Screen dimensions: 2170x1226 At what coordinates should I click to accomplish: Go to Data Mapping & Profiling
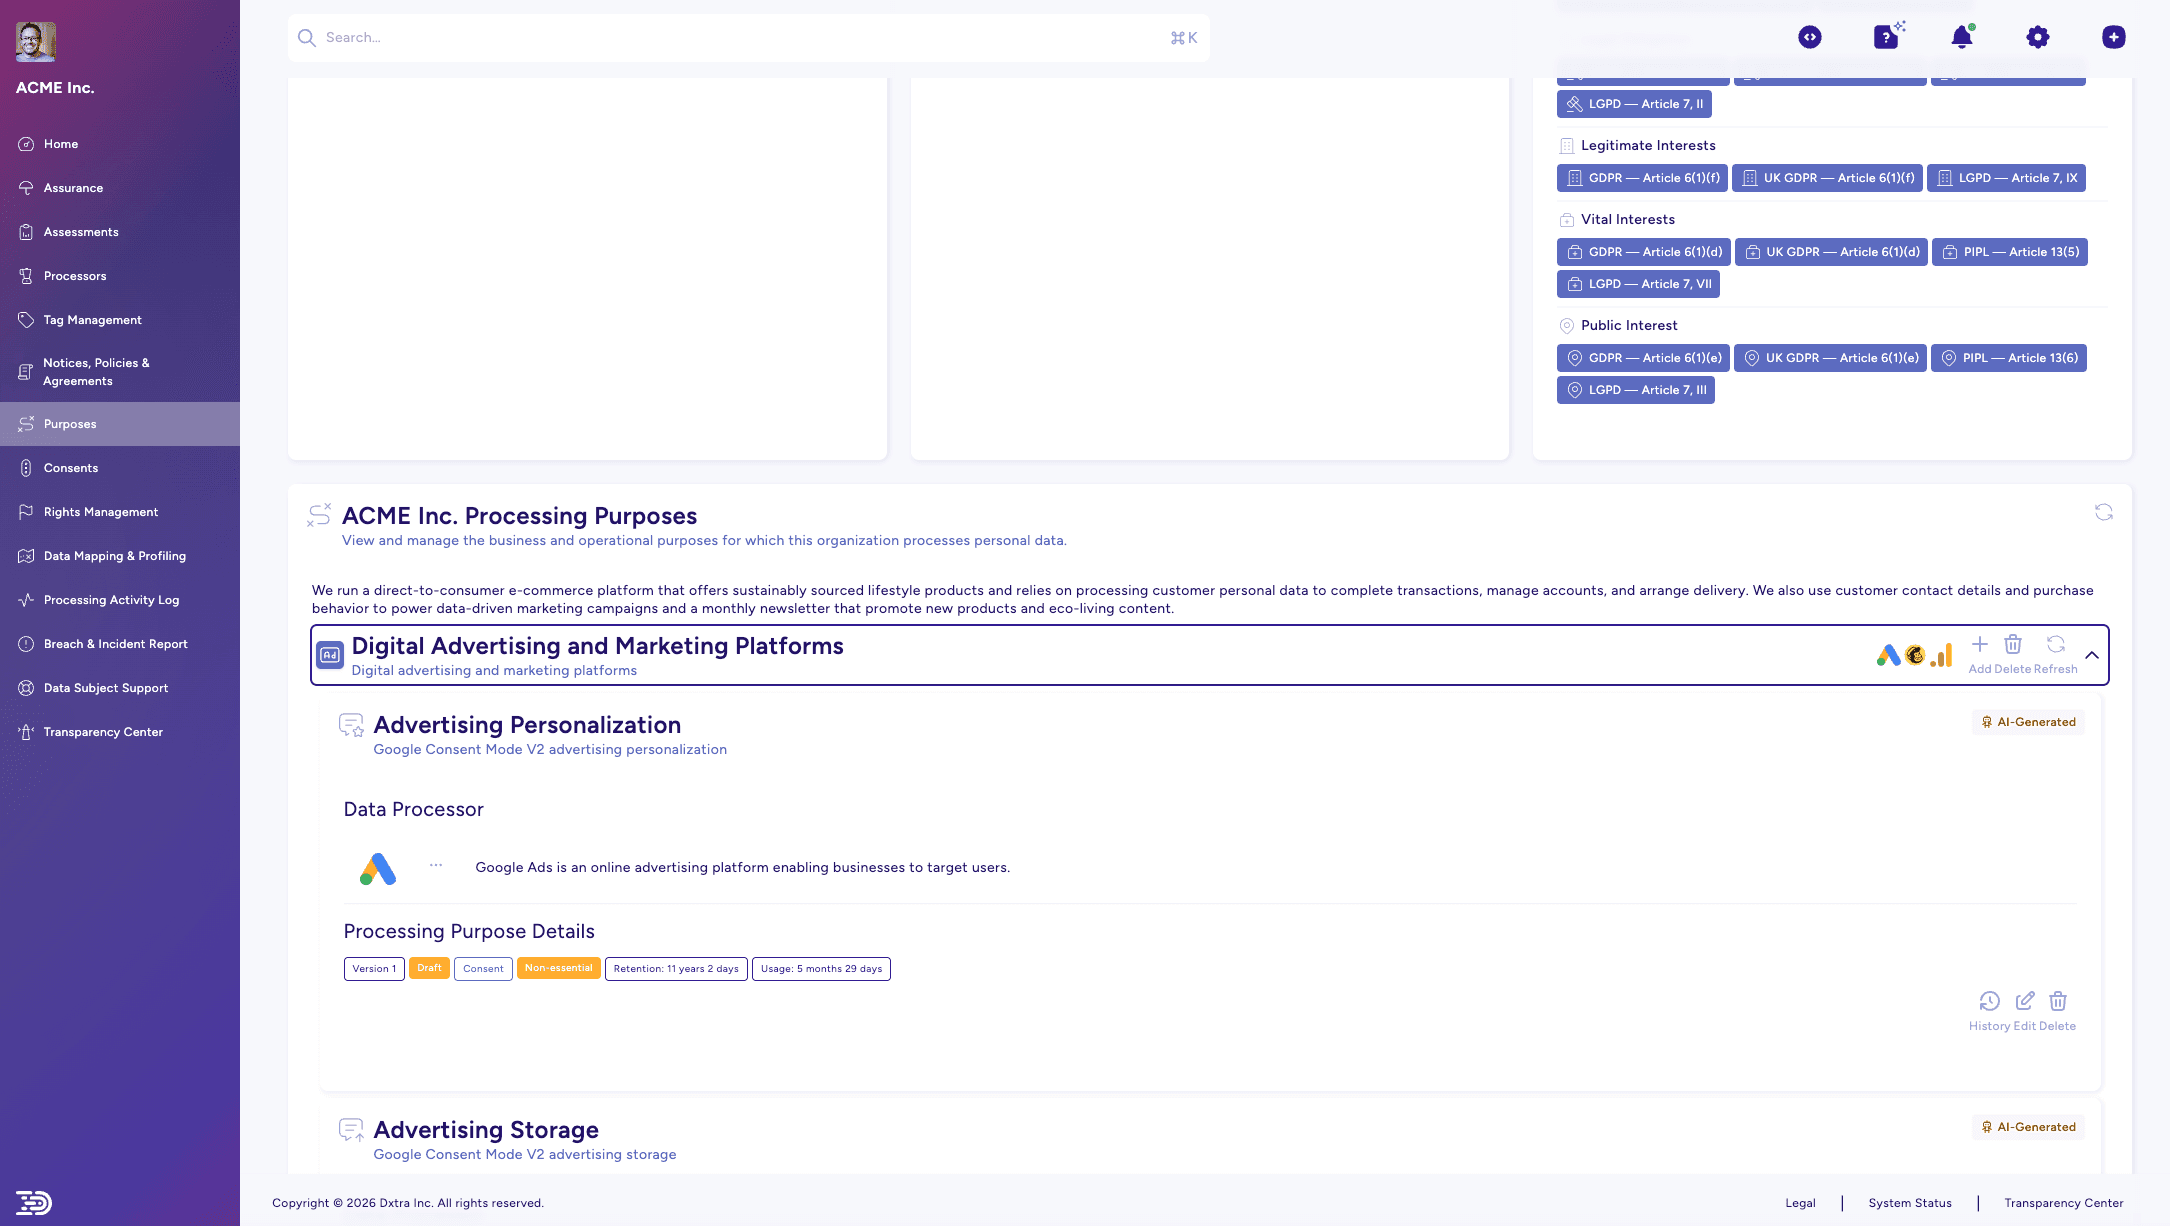(x=114, y=556)
